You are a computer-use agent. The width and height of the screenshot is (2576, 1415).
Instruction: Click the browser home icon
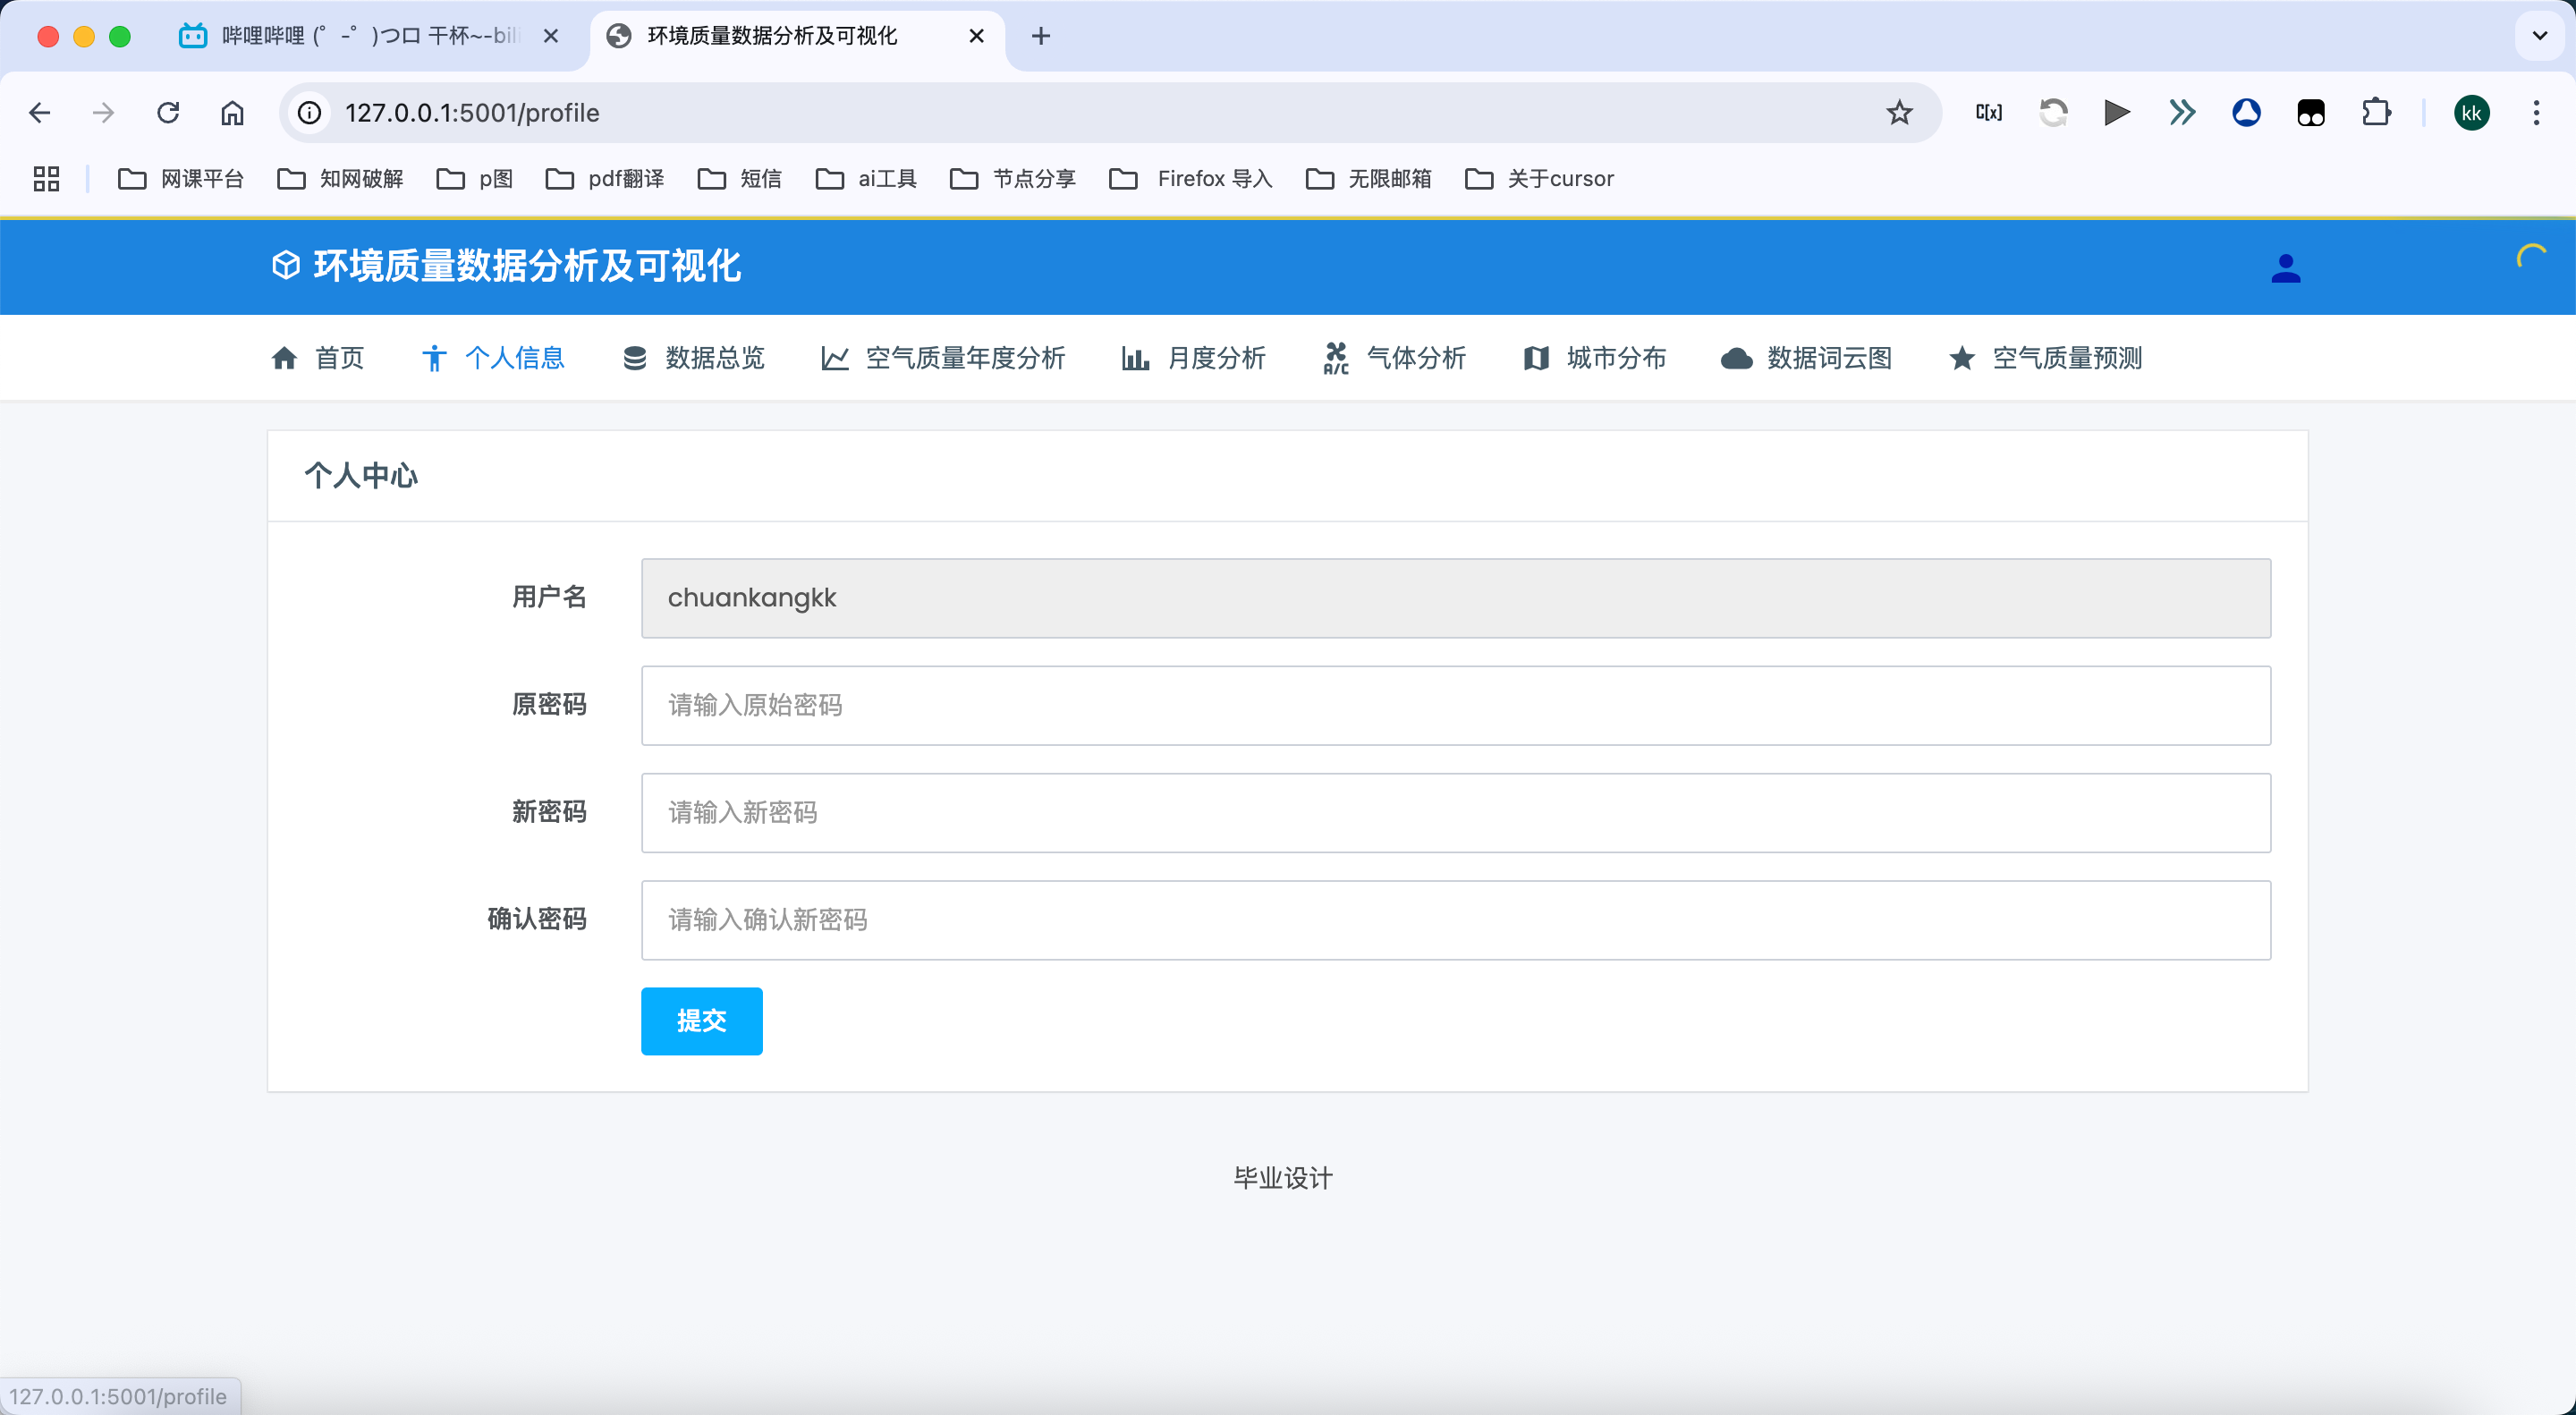click(232, 113)
